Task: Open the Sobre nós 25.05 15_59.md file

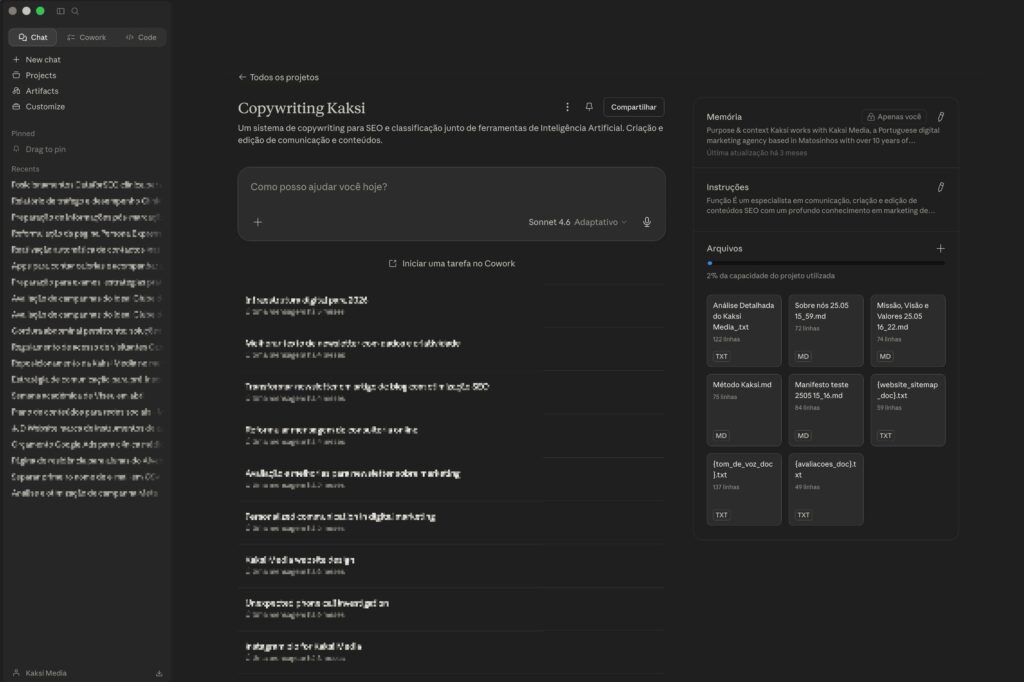Action: [826, 331]
